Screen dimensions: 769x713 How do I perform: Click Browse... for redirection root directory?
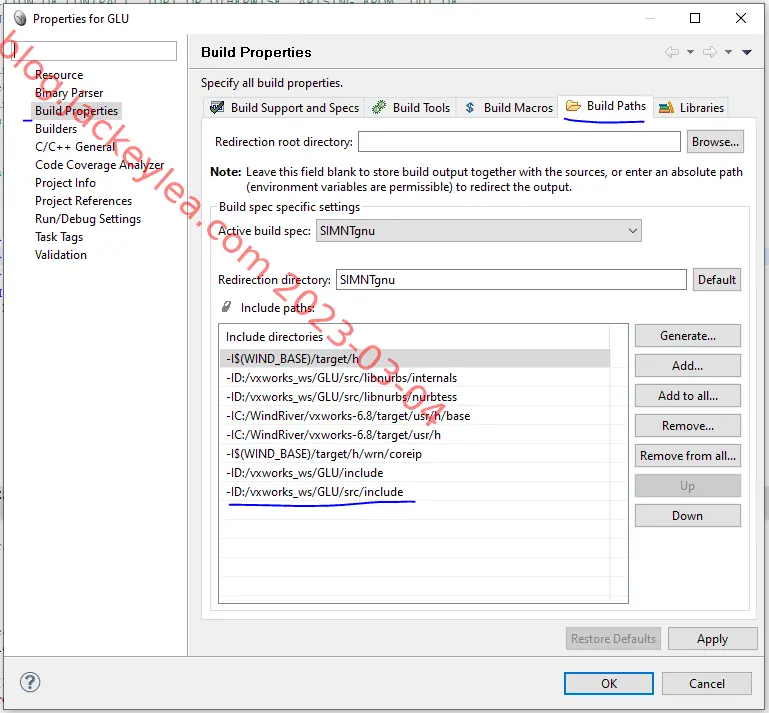[715, 142]
